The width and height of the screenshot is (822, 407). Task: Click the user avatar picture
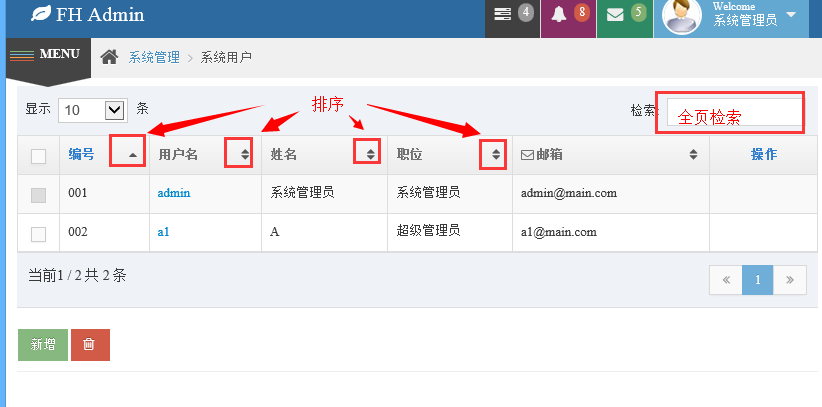[x=682, y=15]
